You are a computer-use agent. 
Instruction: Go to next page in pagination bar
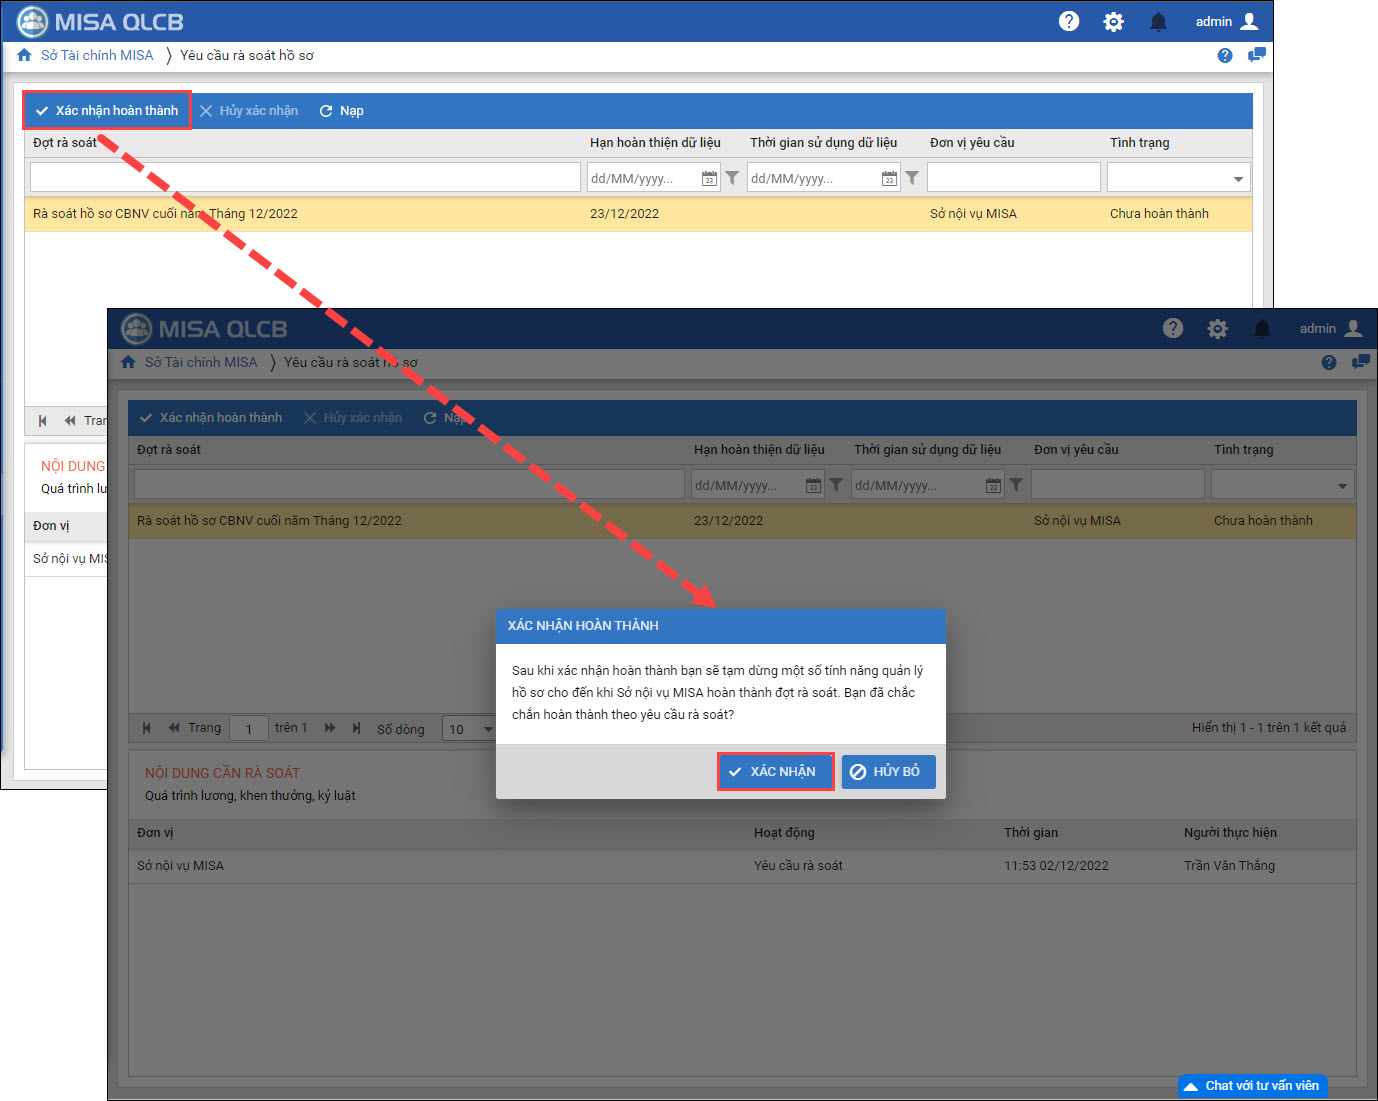coord(330,728)
